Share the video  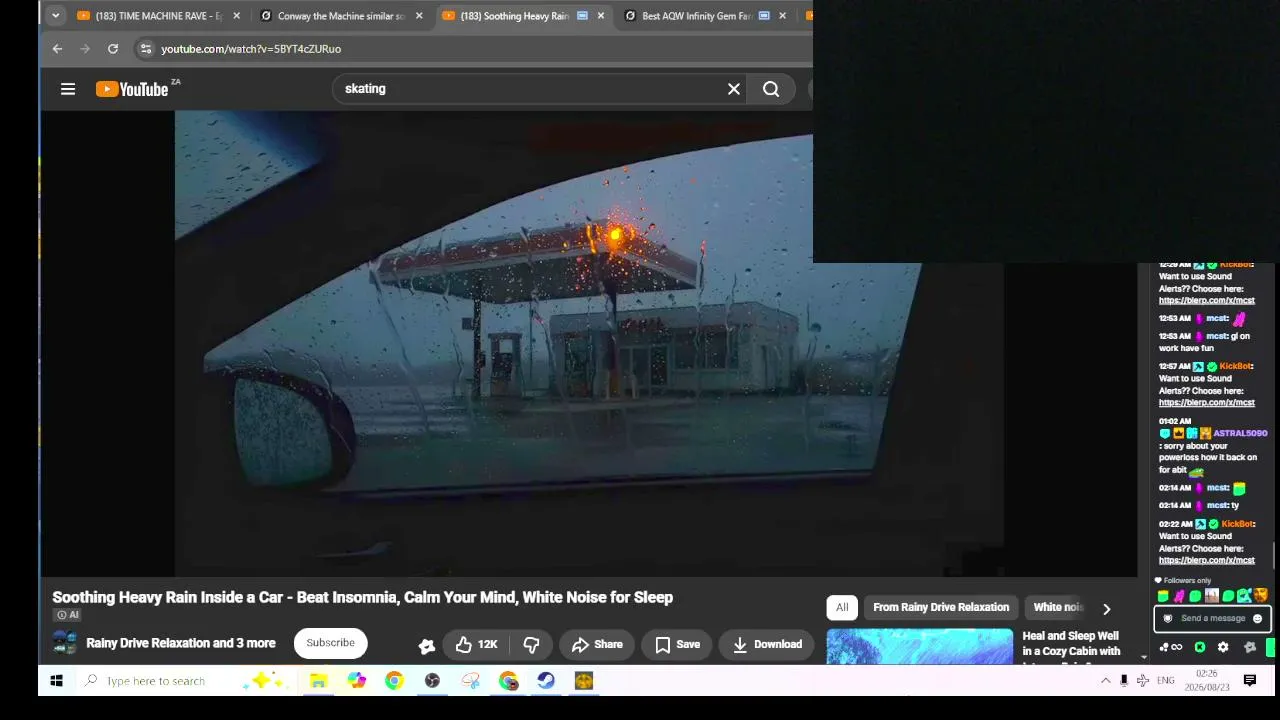point(597,645)
